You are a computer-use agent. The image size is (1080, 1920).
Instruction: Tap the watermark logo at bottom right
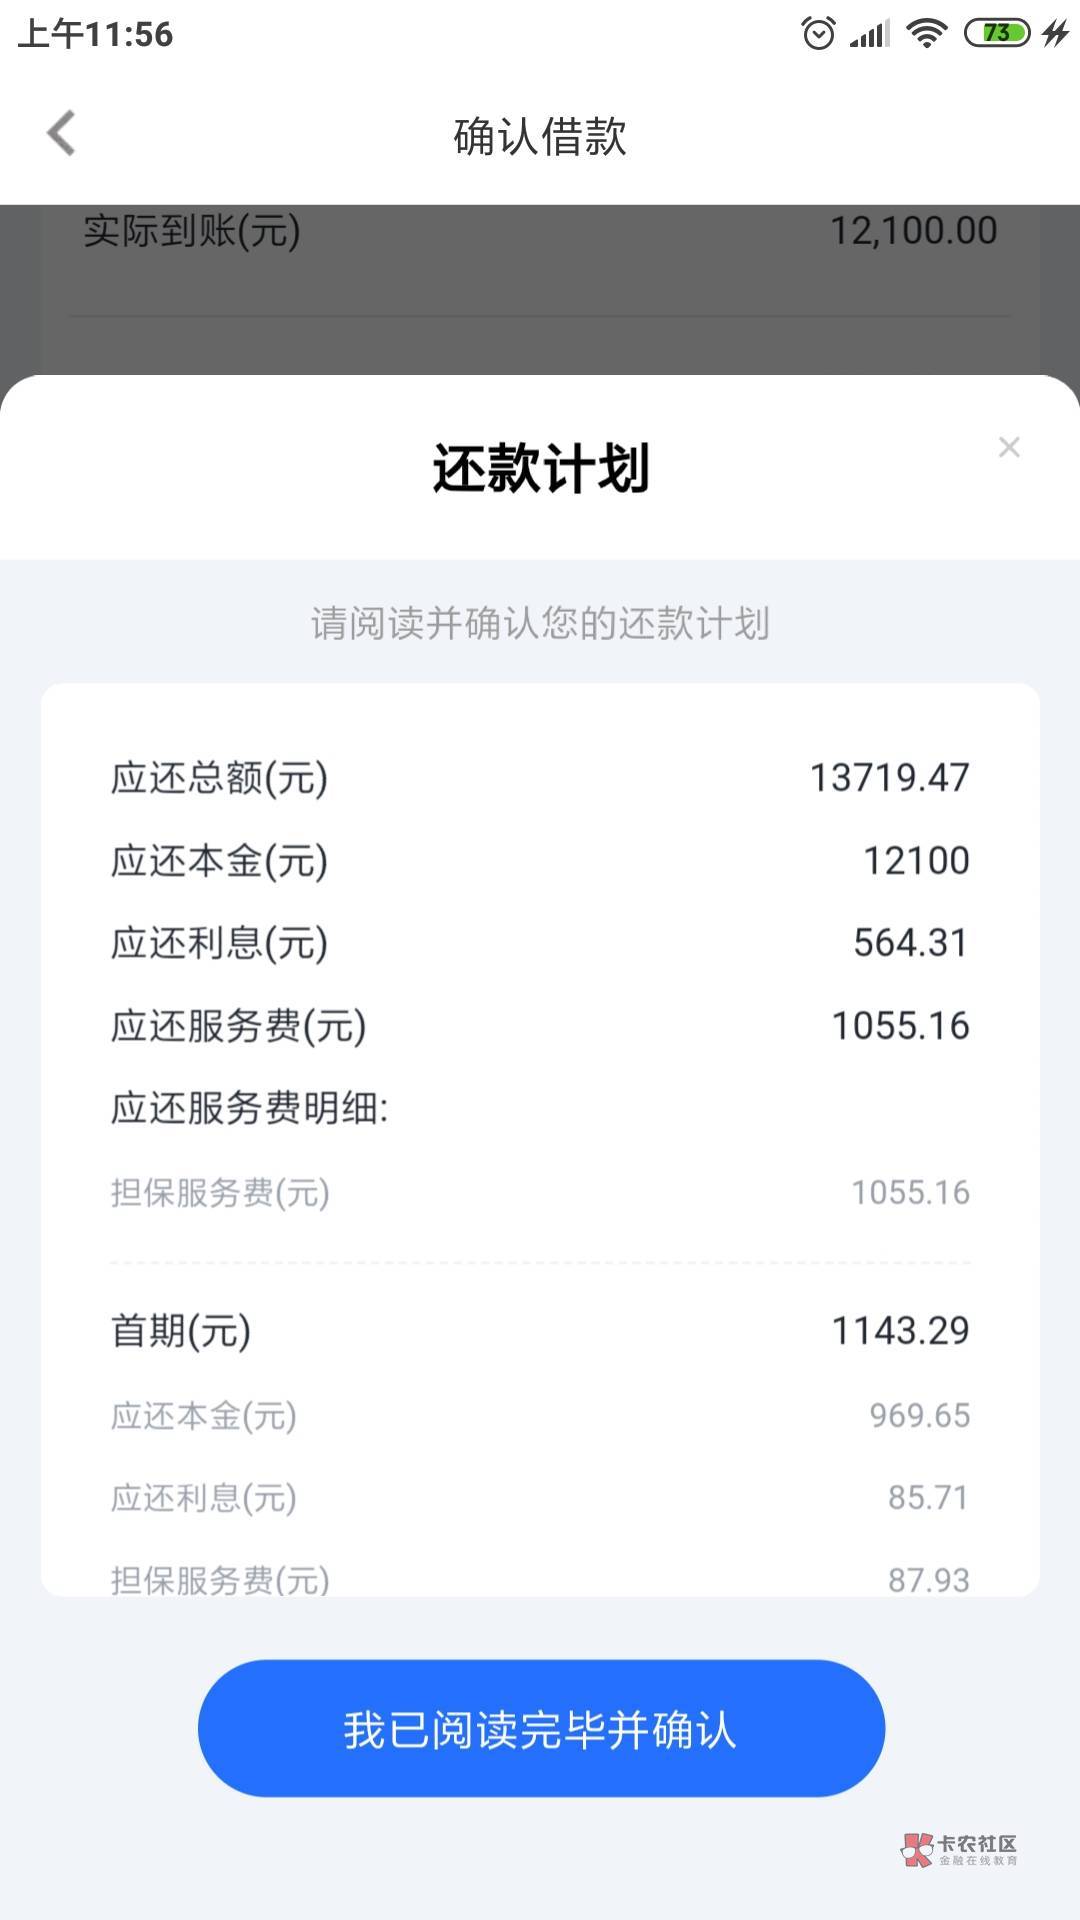tap(959, 1850)
